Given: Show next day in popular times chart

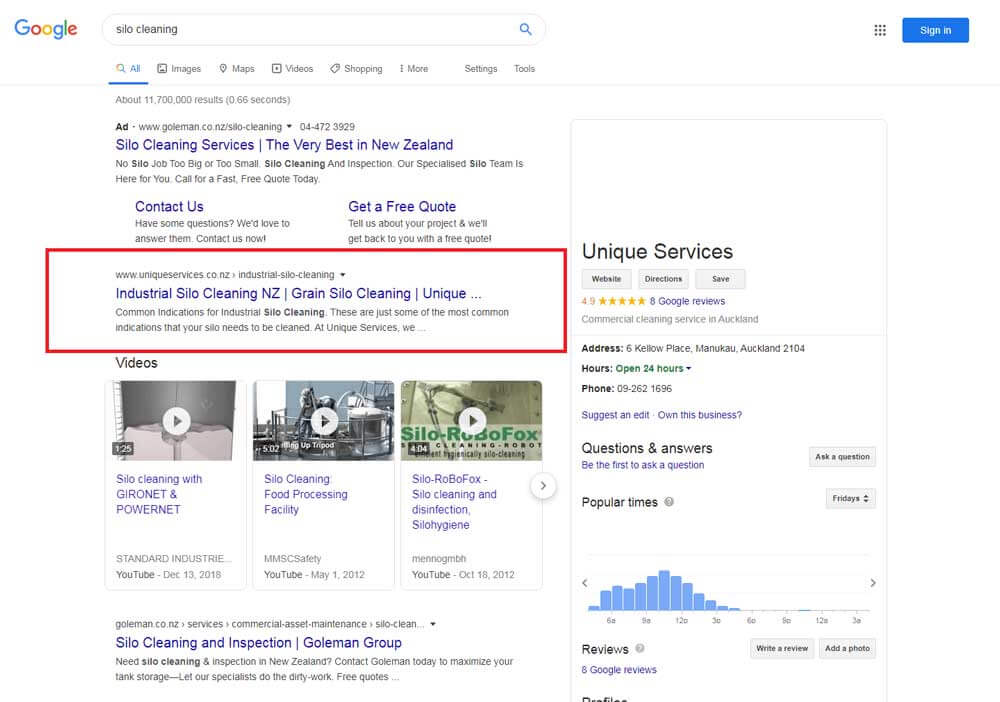Looking at the screenshot, I should 872,583.
